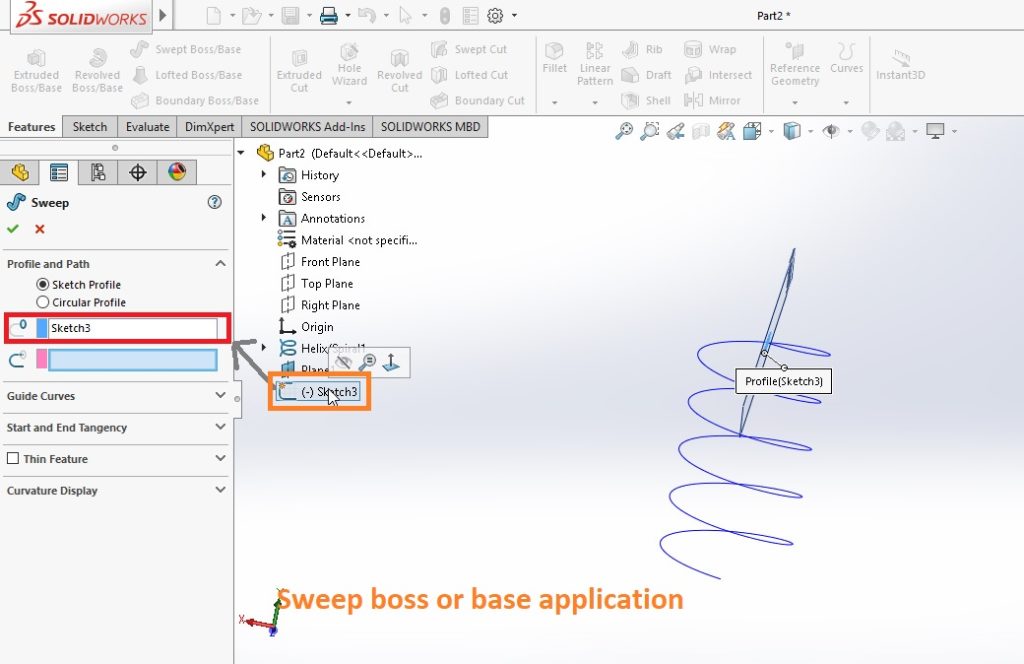Click the Revolved Boss/Base tool
This screenshot has height=664, width=1024.
click(97, 71)
